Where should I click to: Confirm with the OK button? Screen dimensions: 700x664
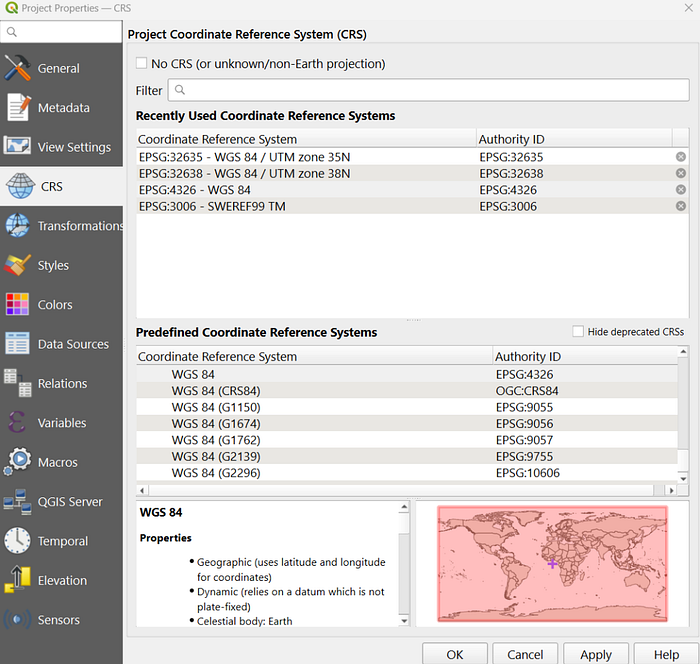point(454,654)
